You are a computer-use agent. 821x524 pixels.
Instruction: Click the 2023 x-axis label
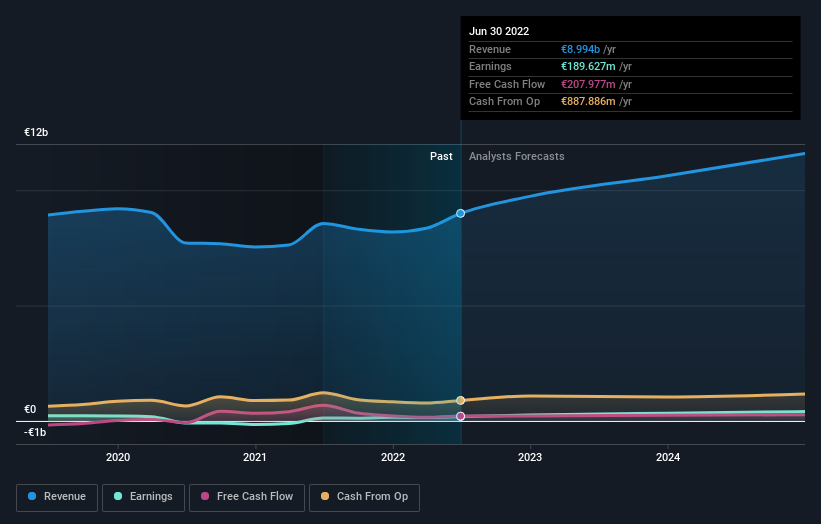[x=530, y=458]
